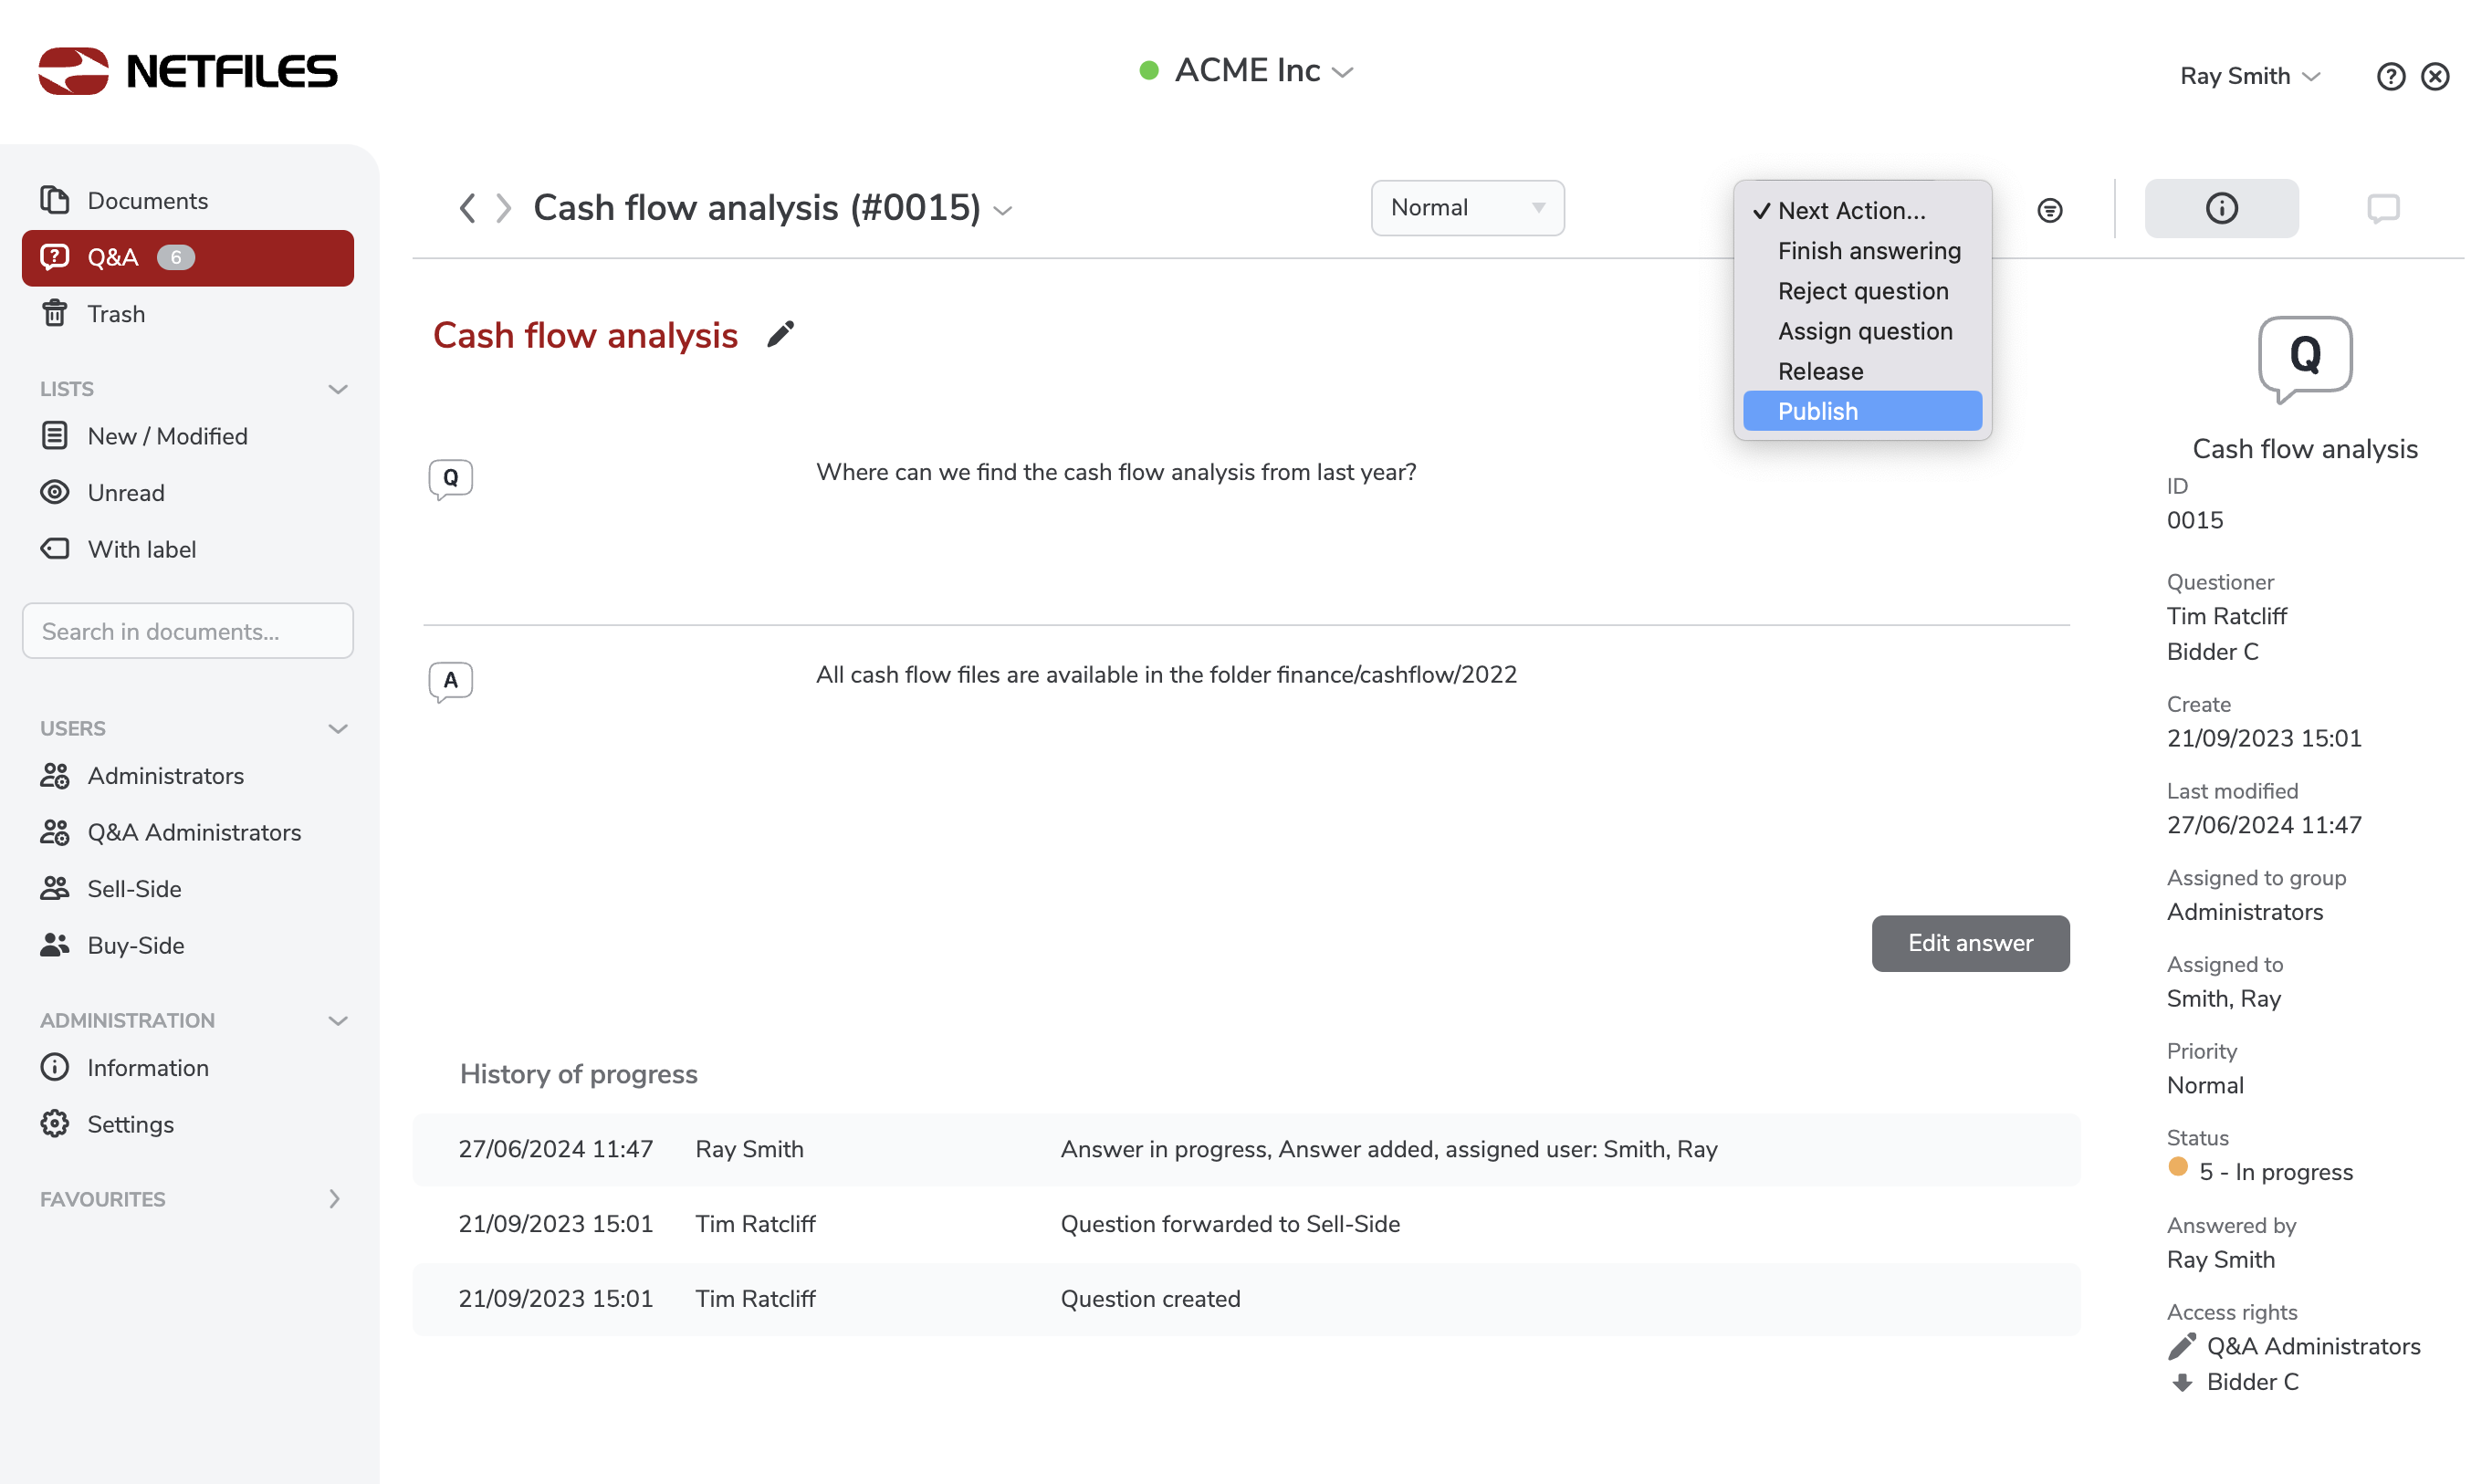The width and height of the screenshot is (2492, 1484).
Task: Expand the FAVOURITES section
Action: pos(334,1198)
